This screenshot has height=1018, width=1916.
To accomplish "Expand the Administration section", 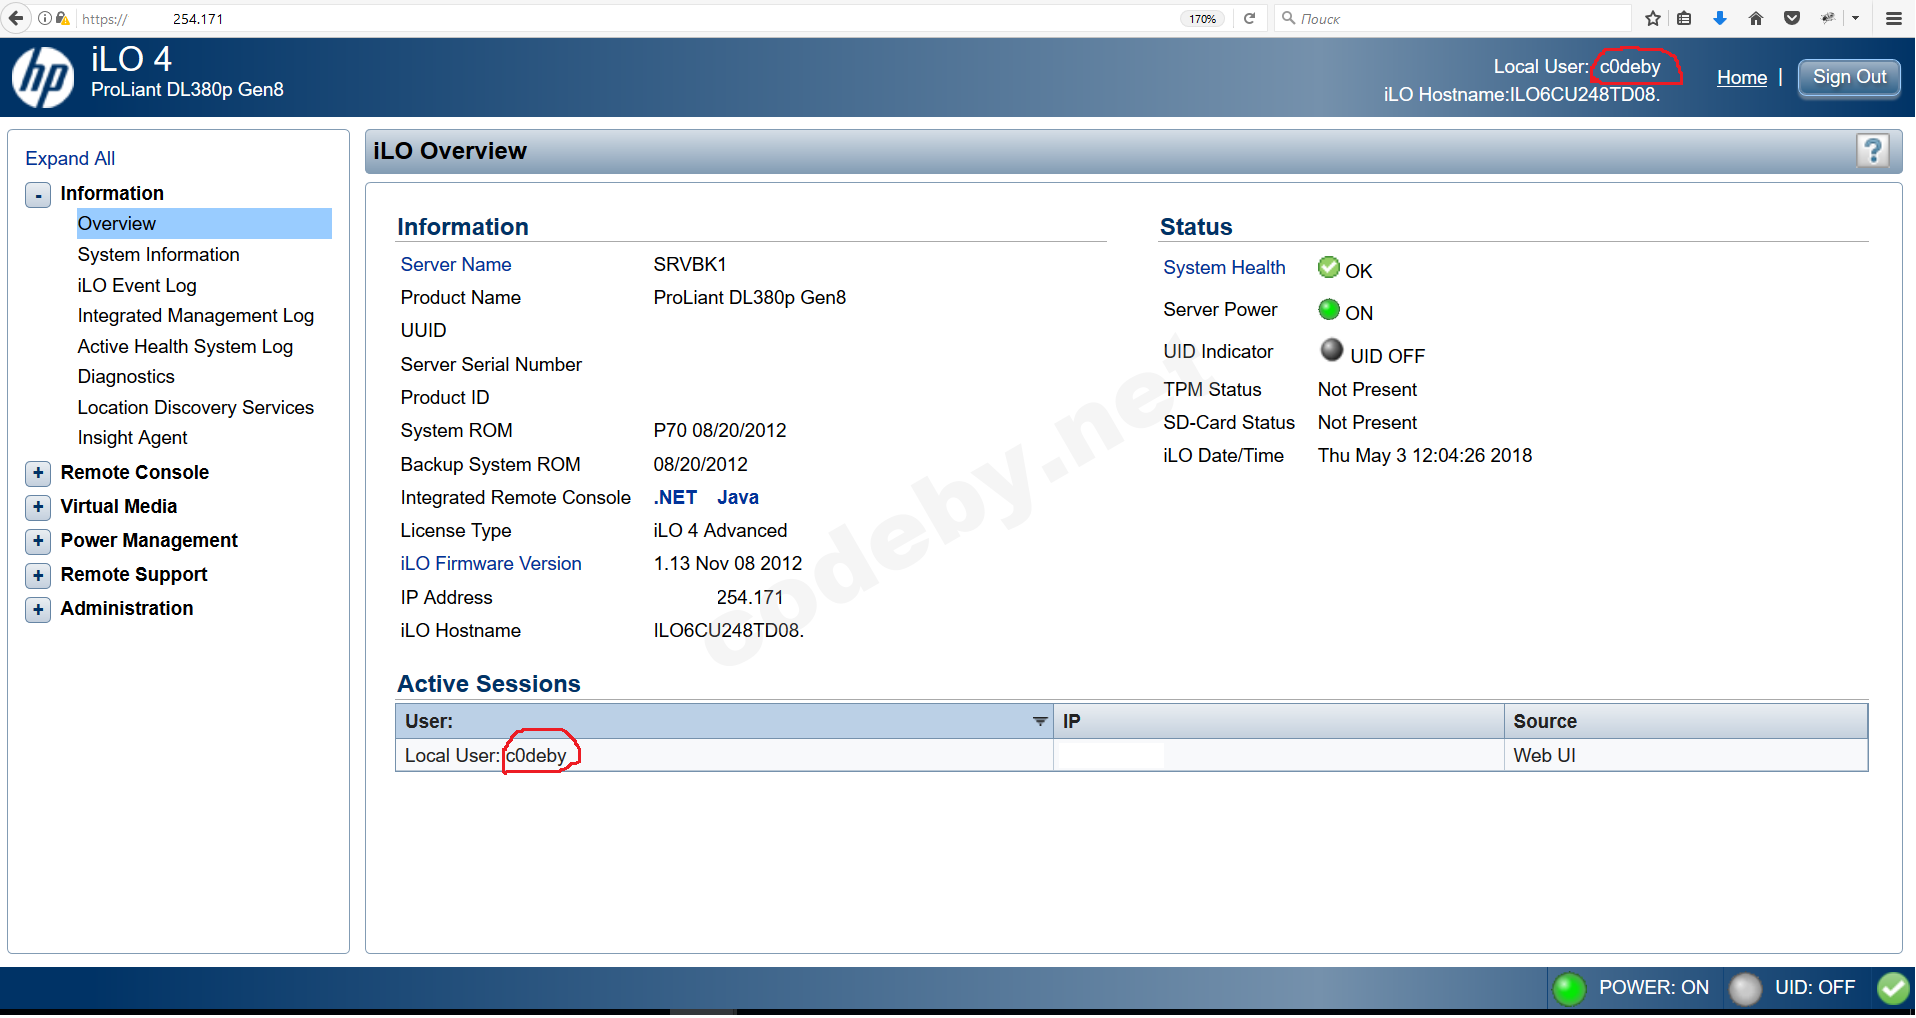I will 38,609.
